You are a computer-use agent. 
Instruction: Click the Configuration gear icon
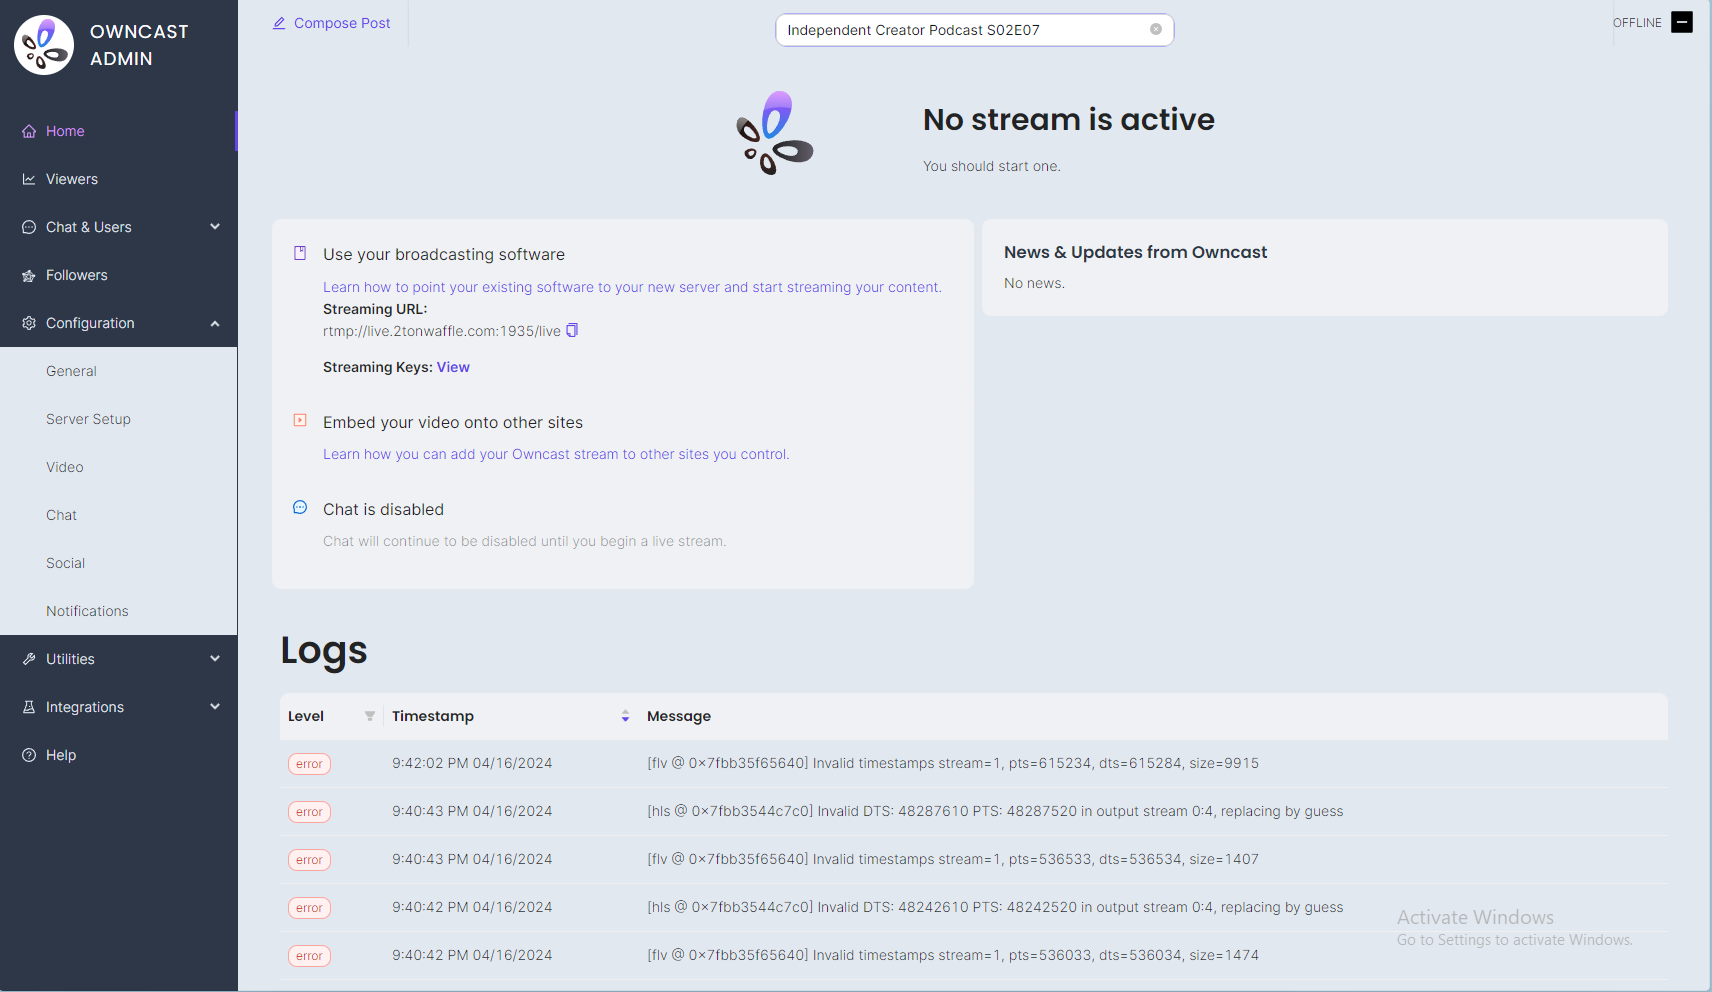tap(27, 322)
